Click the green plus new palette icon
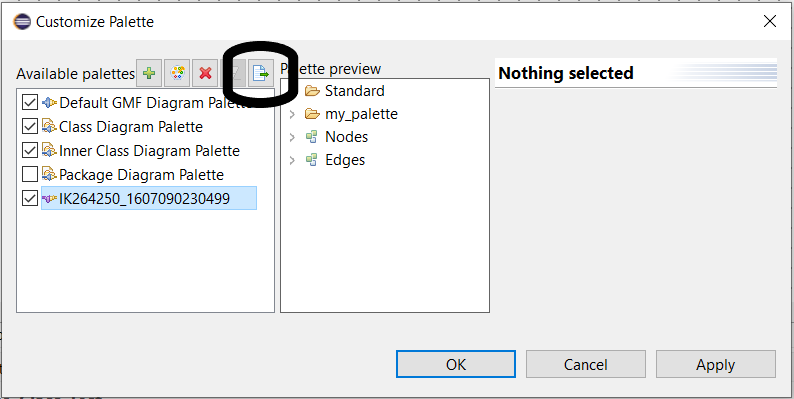794x399 pixels. click(x=149, y=73)
